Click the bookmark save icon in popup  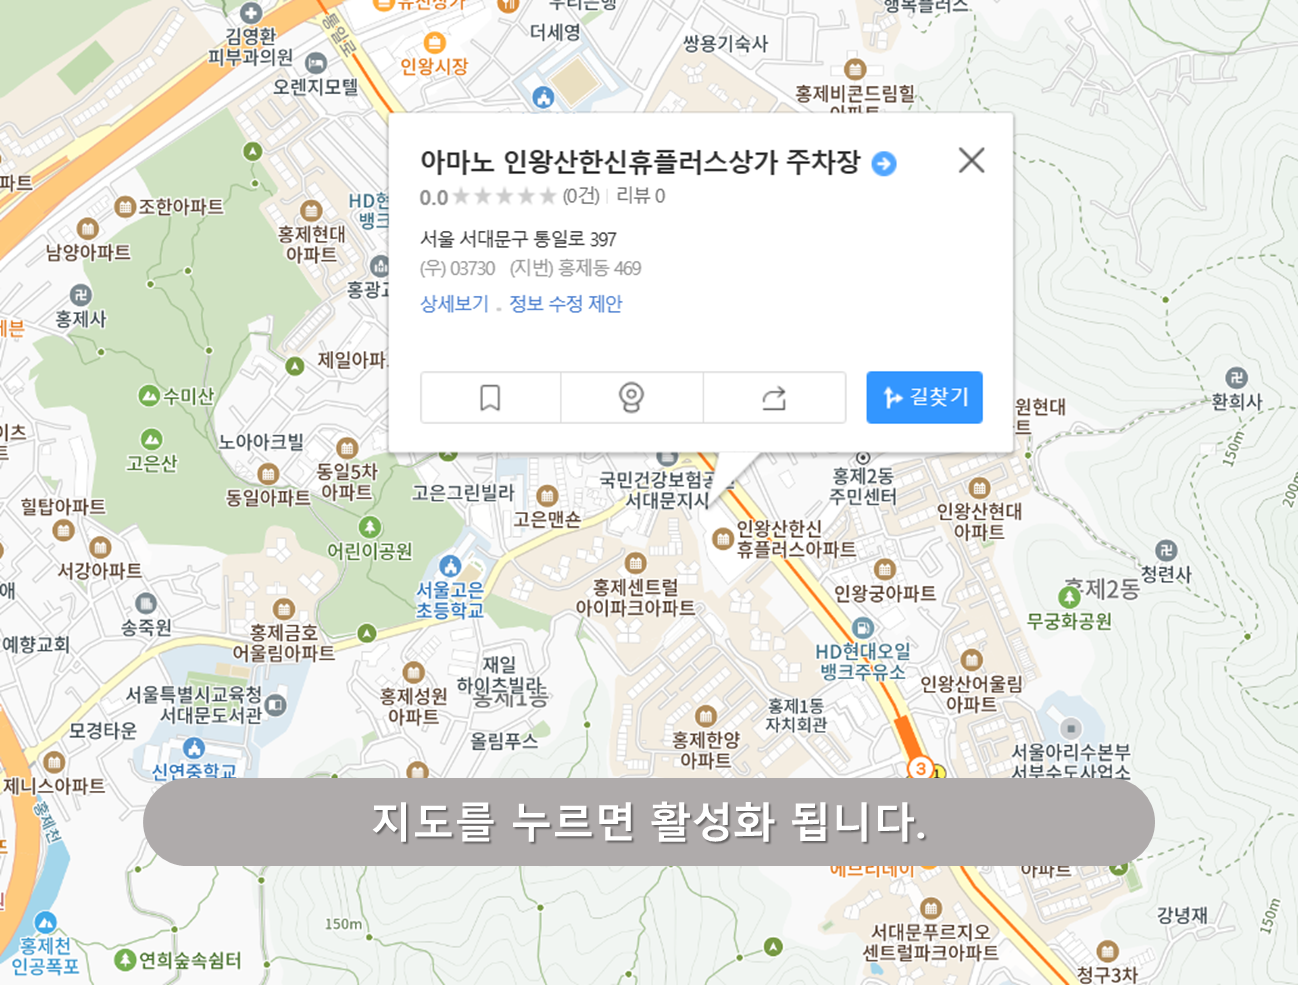490,398
